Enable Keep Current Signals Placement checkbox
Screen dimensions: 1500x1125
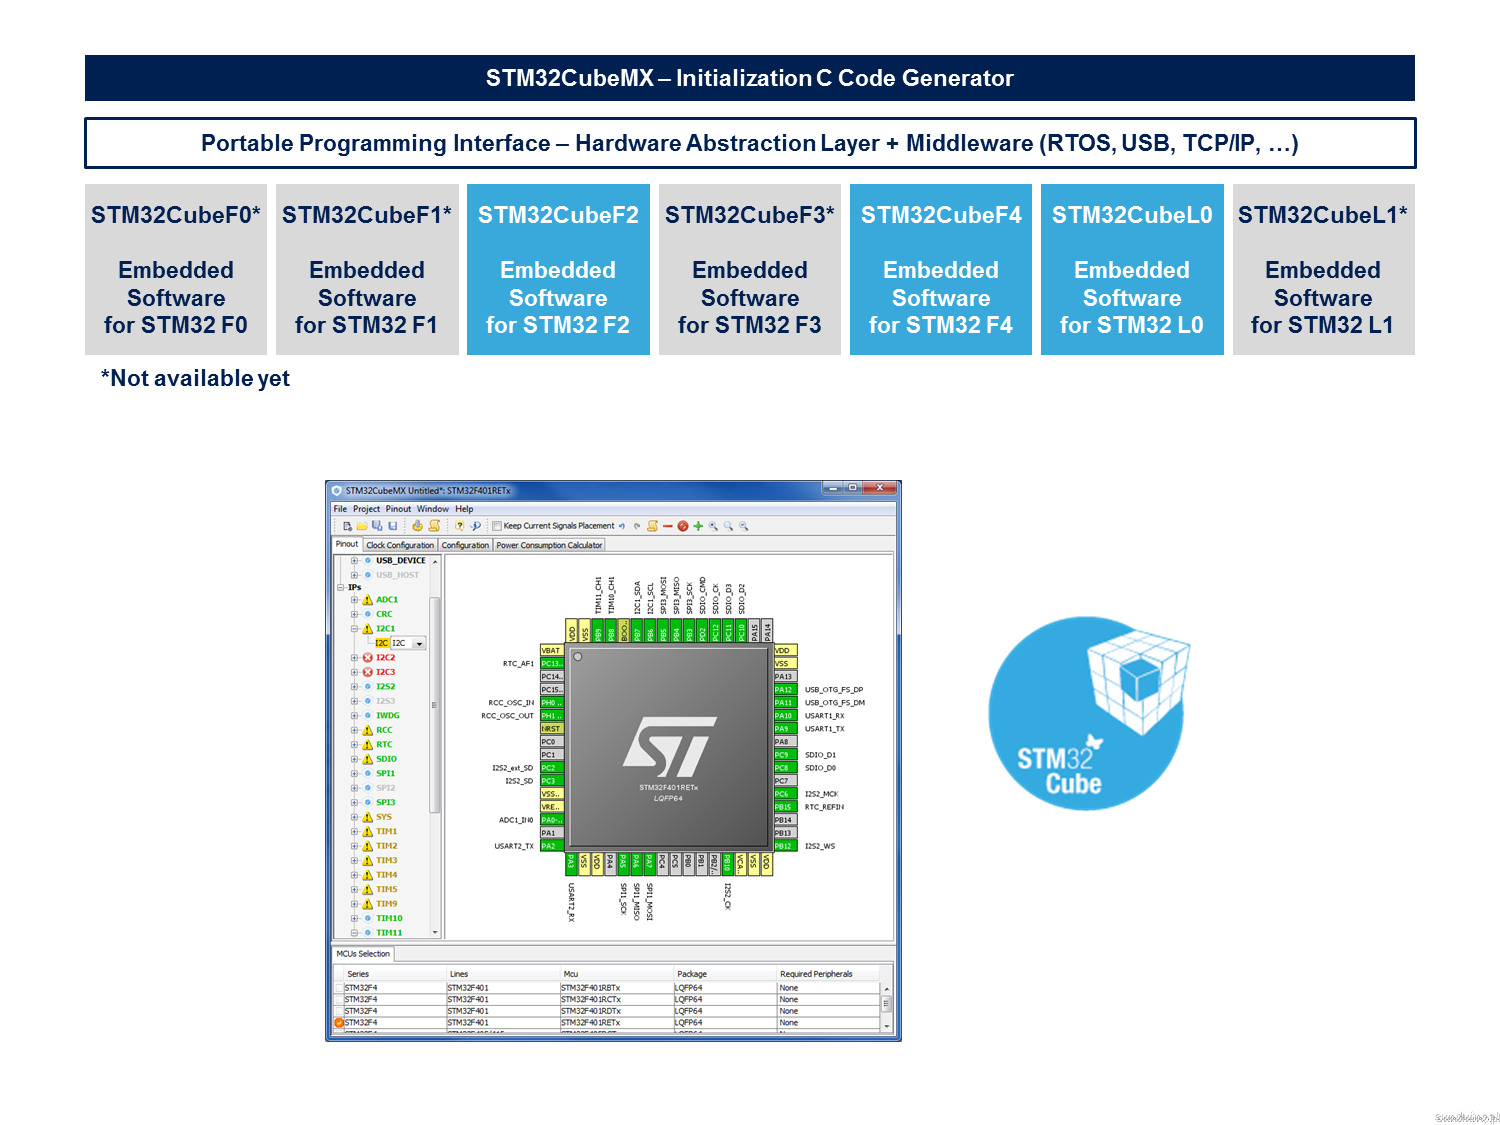click(497, 526)
